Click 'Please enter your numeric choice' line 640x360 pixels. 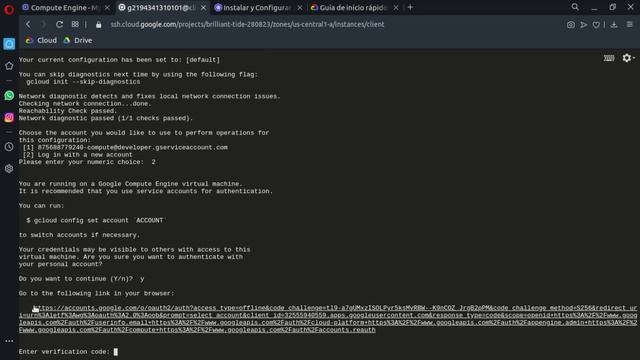(87, 162)
